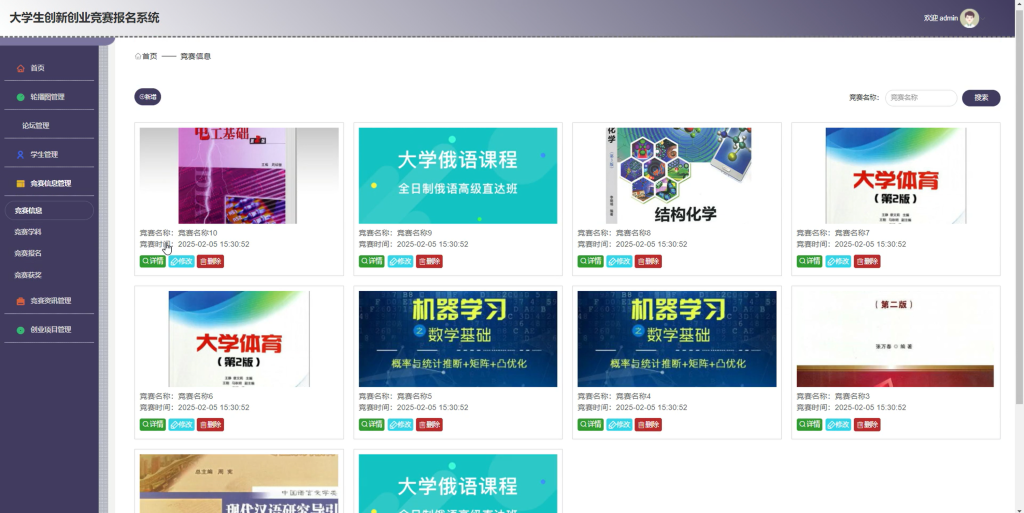Image resolution: width=1024 pixels, height=513 pixels.
Task: Click 删除 for 竞赛名称5
Action: pos(429,424)
